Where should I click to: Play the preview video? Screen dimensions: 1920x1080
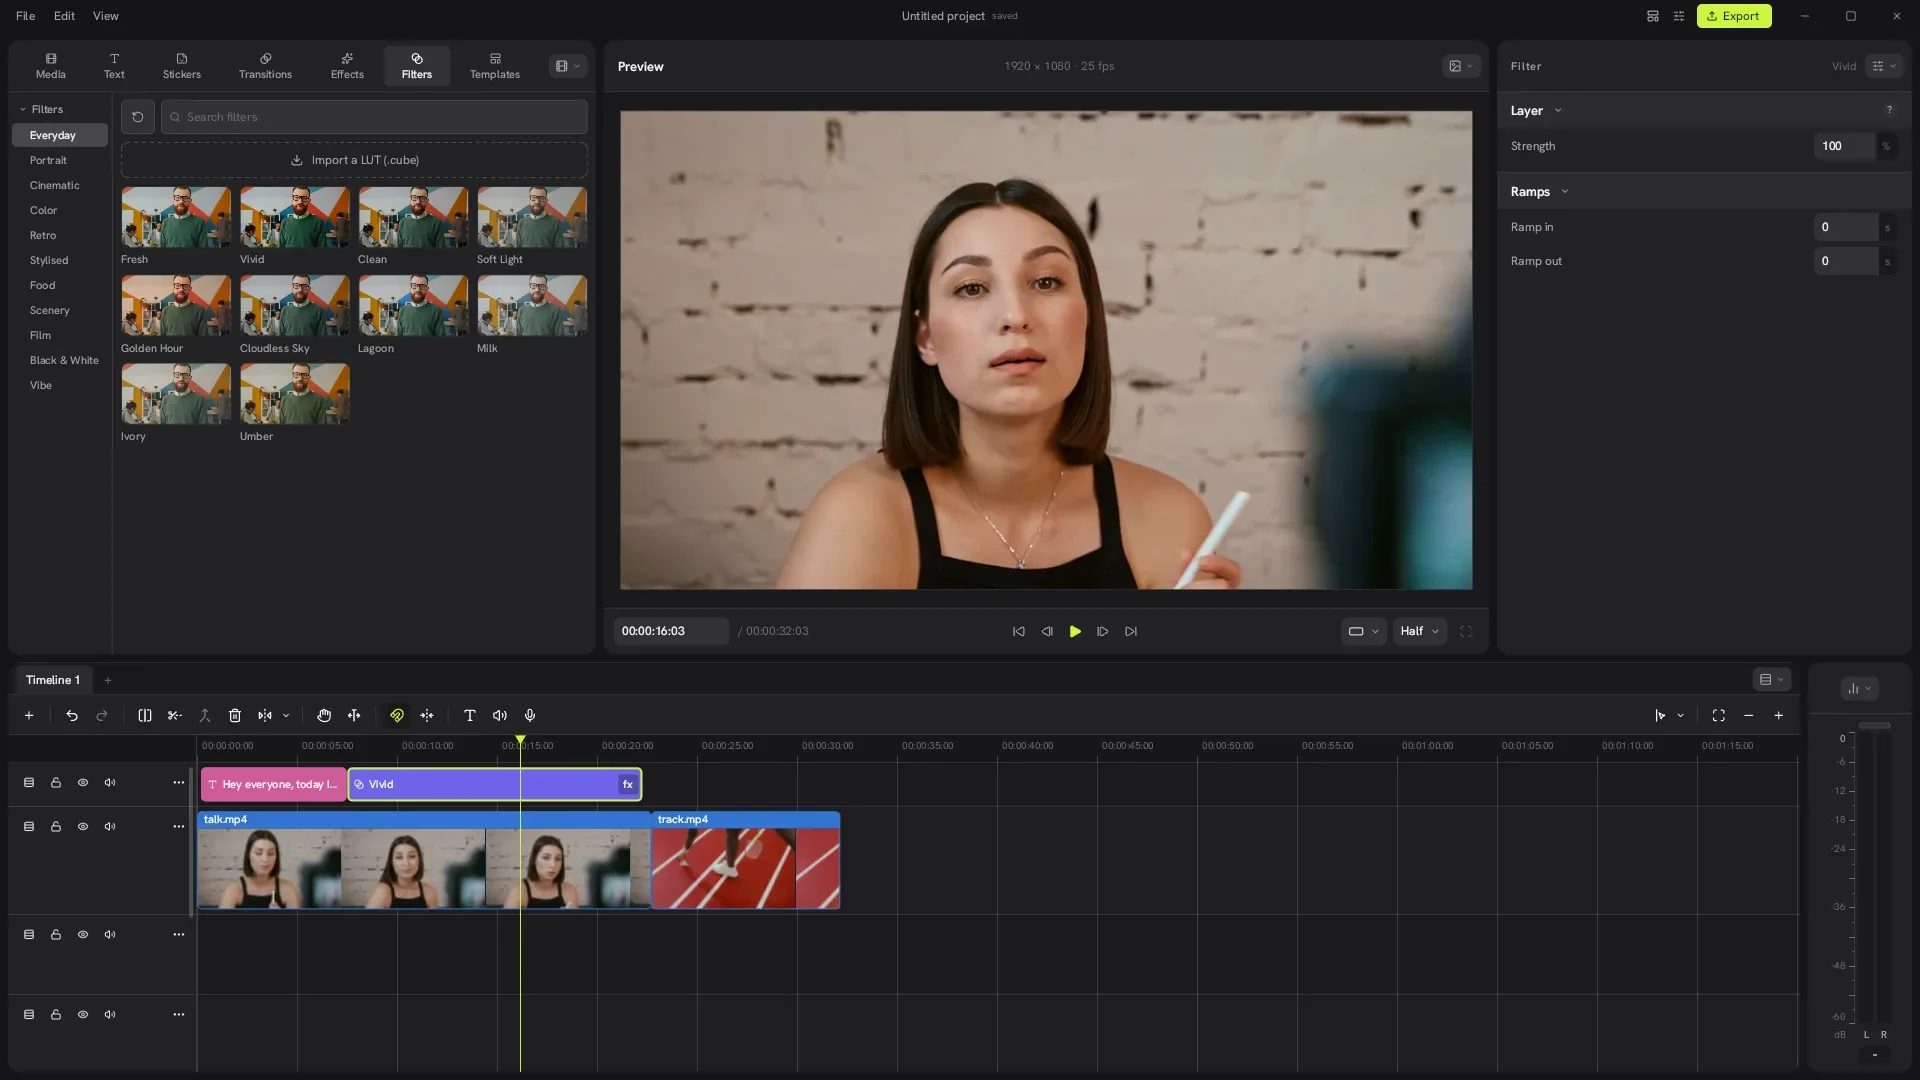point(1075,632)
